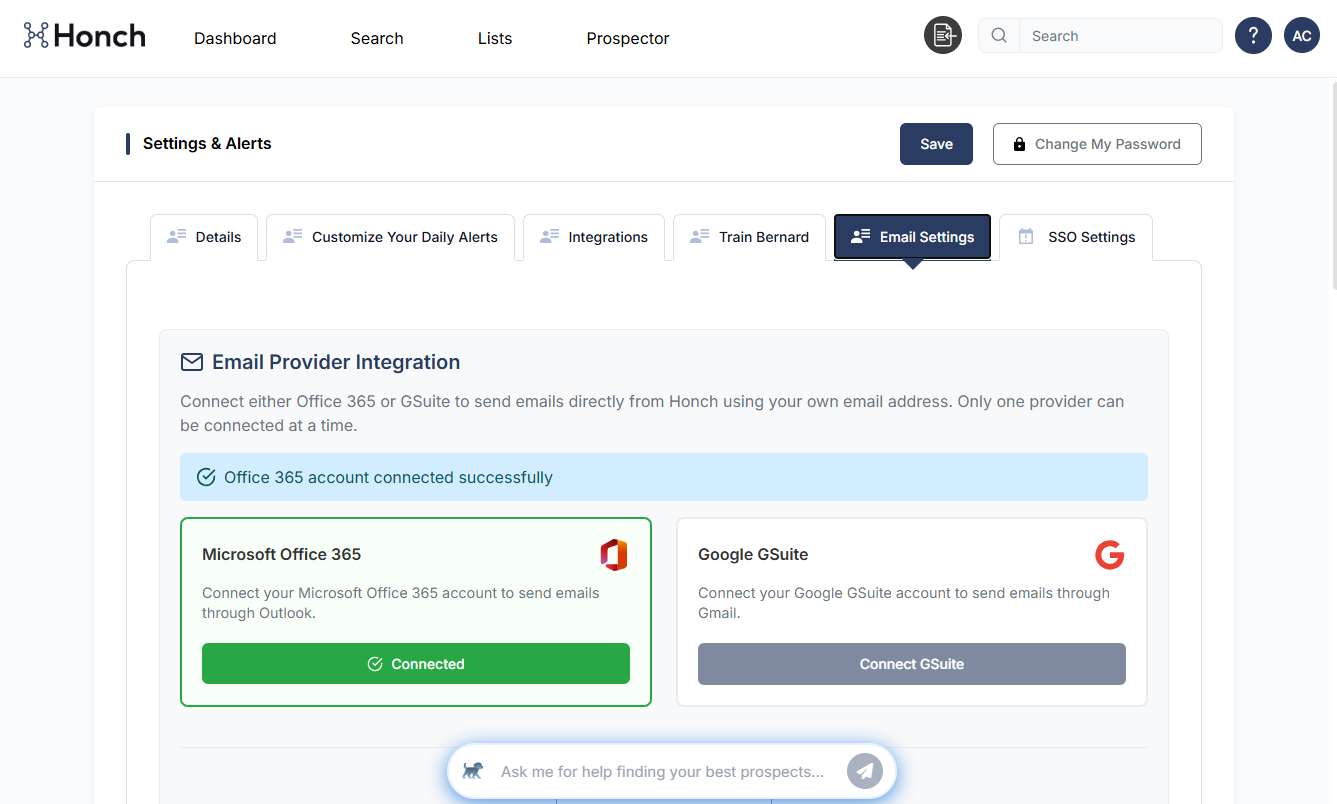Switch to the Details tab
The image size is (1337, 804).
pos(204,237)
